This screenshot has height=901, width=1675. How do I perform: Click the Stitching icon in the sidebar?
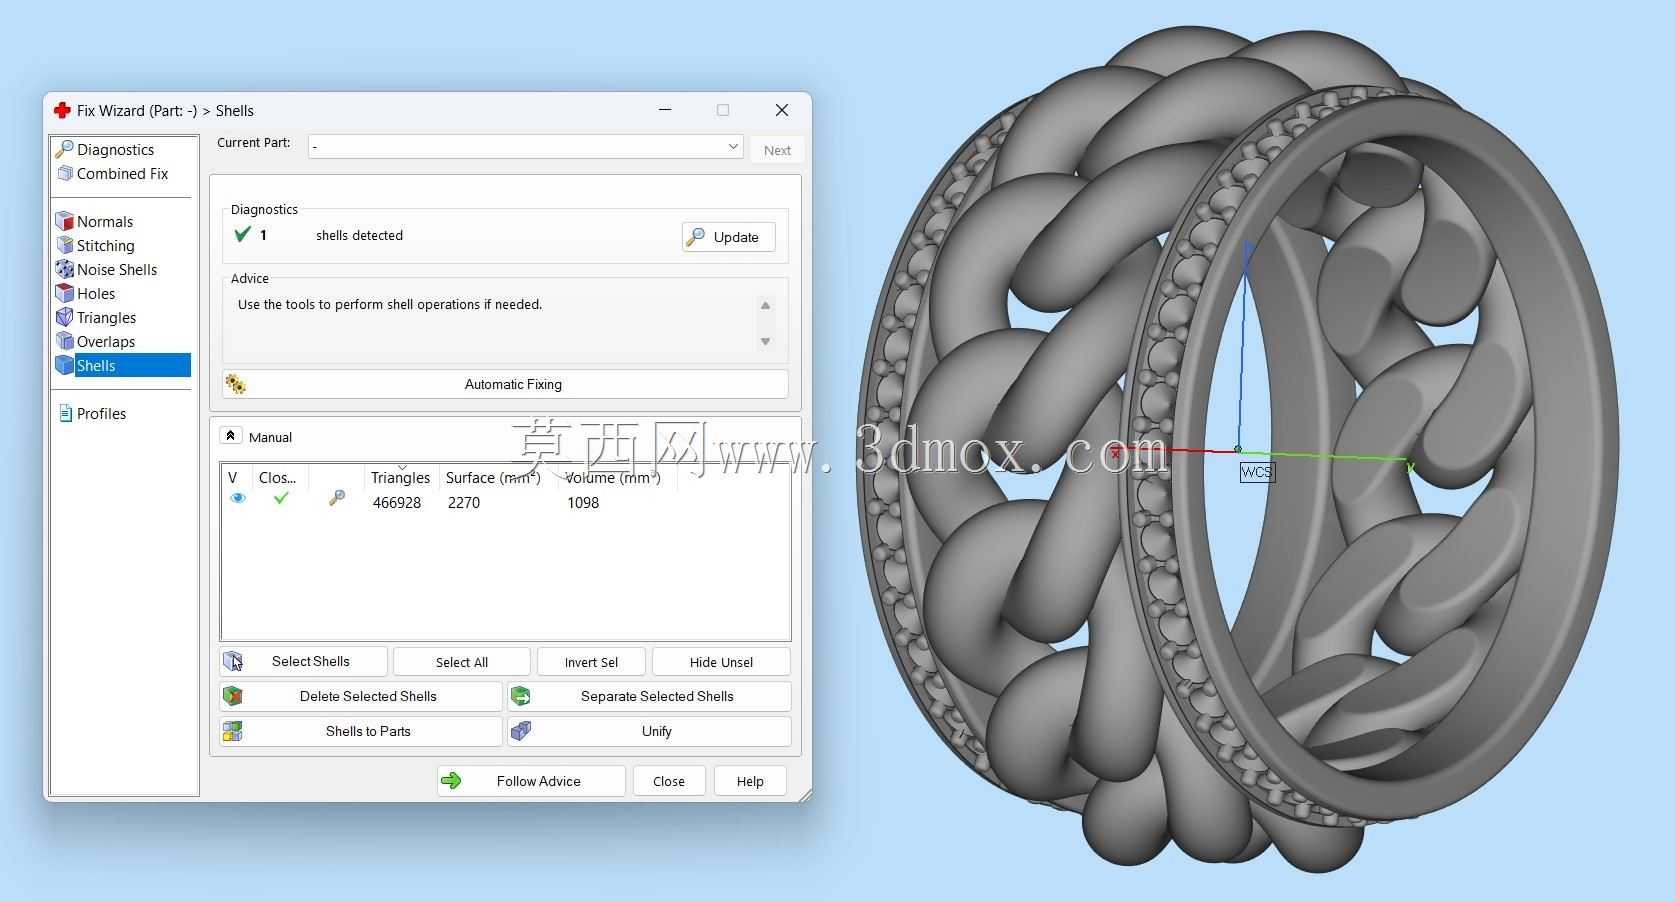[65, 246]
